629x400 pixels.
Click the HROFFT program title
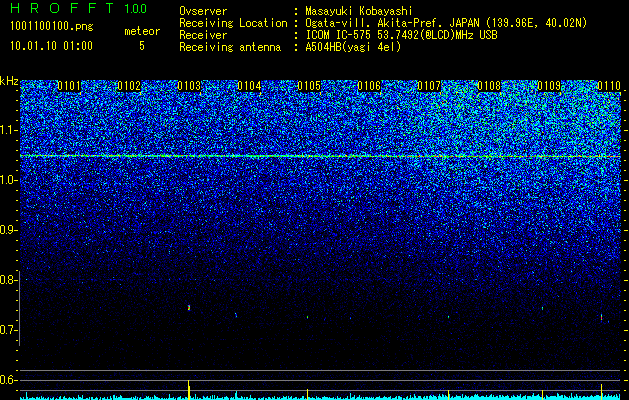click(62, 8)
